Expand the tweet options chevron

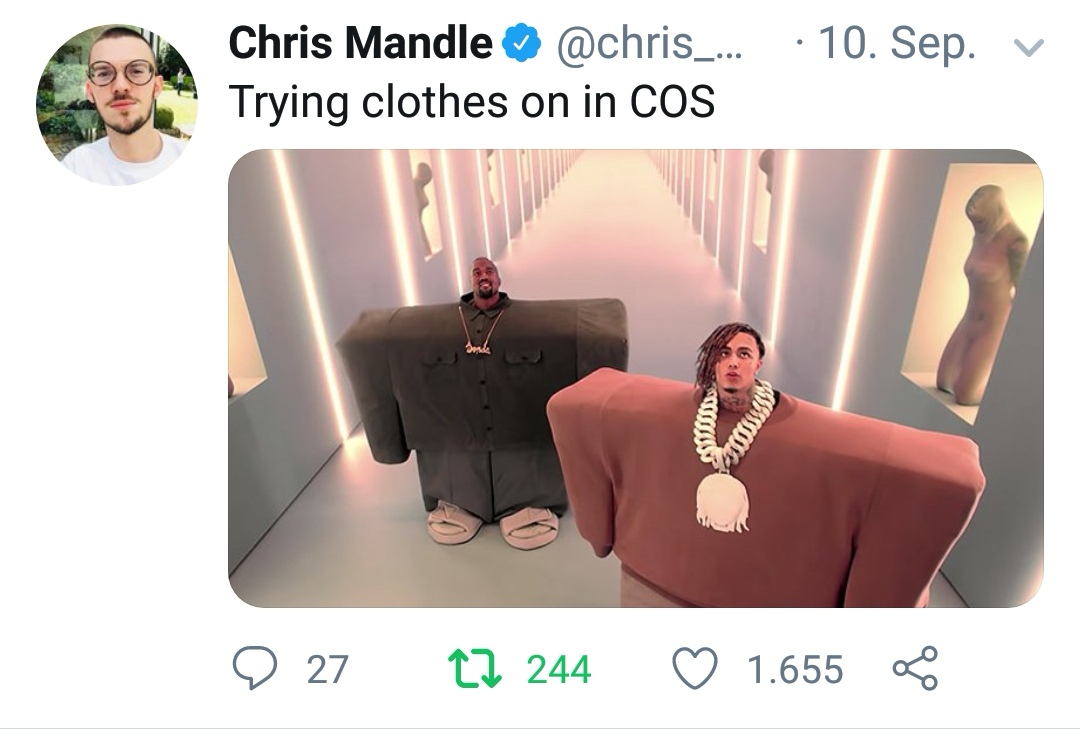[1029, 47]
